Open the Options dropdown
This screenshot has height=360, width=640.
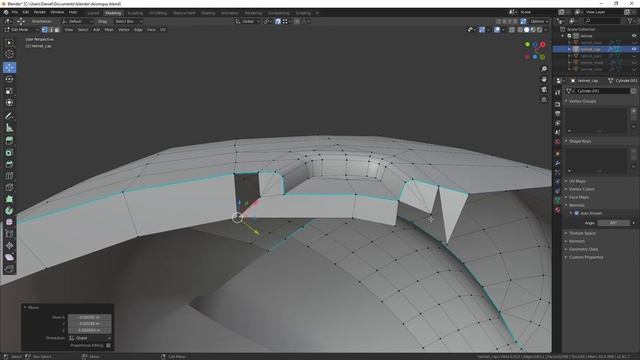[539, 21]
